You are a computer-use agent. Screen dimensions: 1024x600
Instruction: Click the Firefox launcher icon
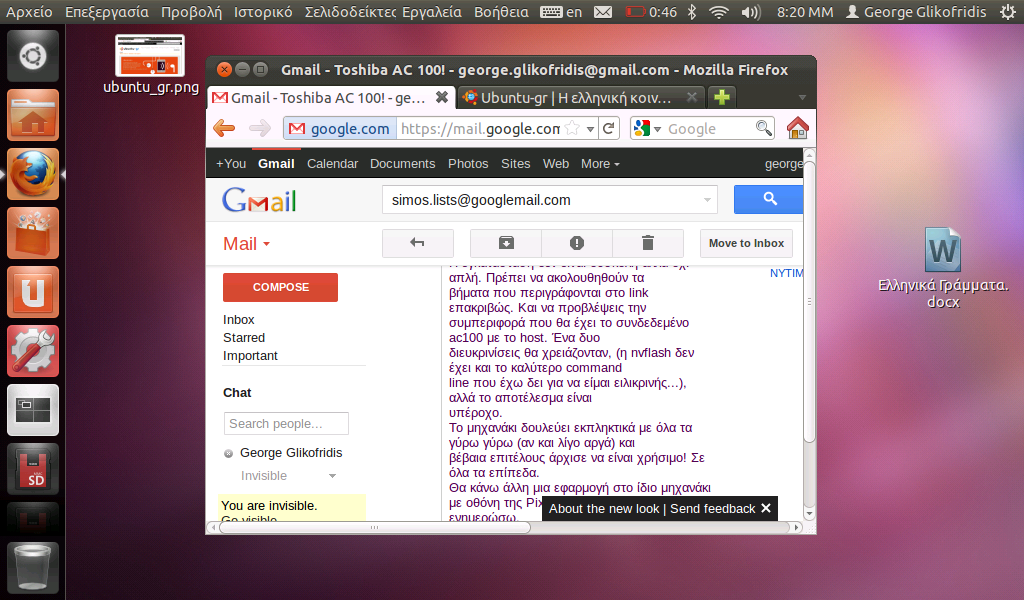(33, 174)
